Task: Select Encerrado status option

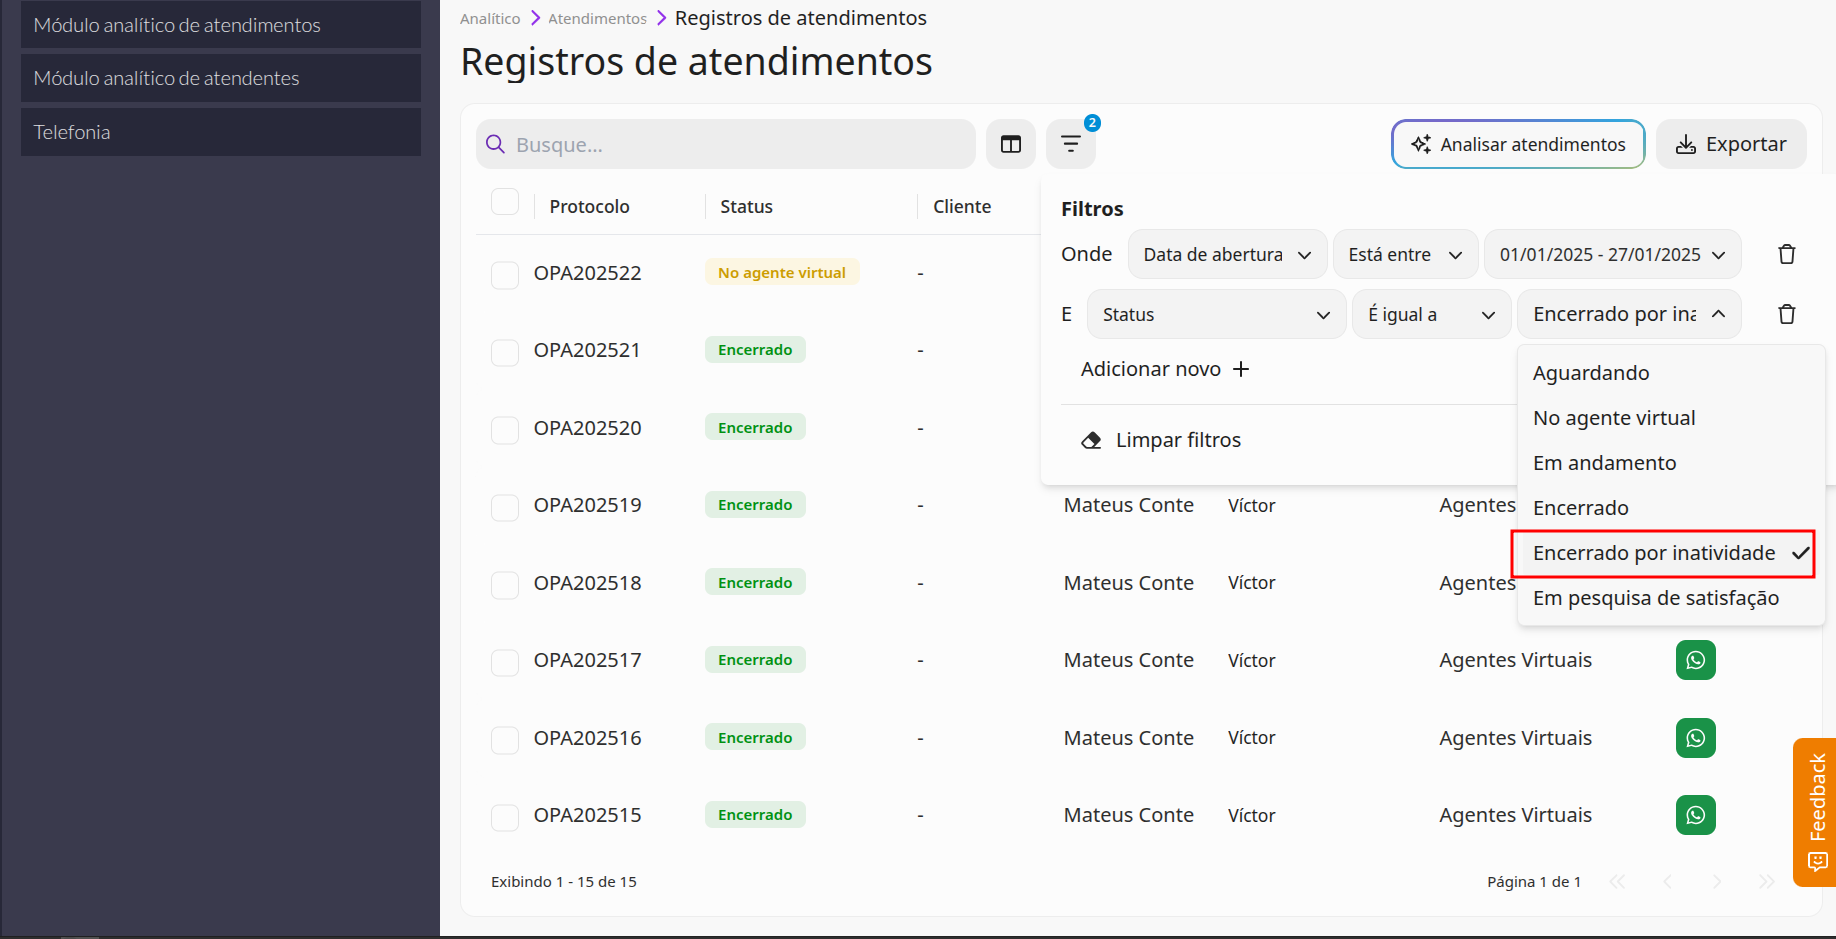Action: (1670, 508)
